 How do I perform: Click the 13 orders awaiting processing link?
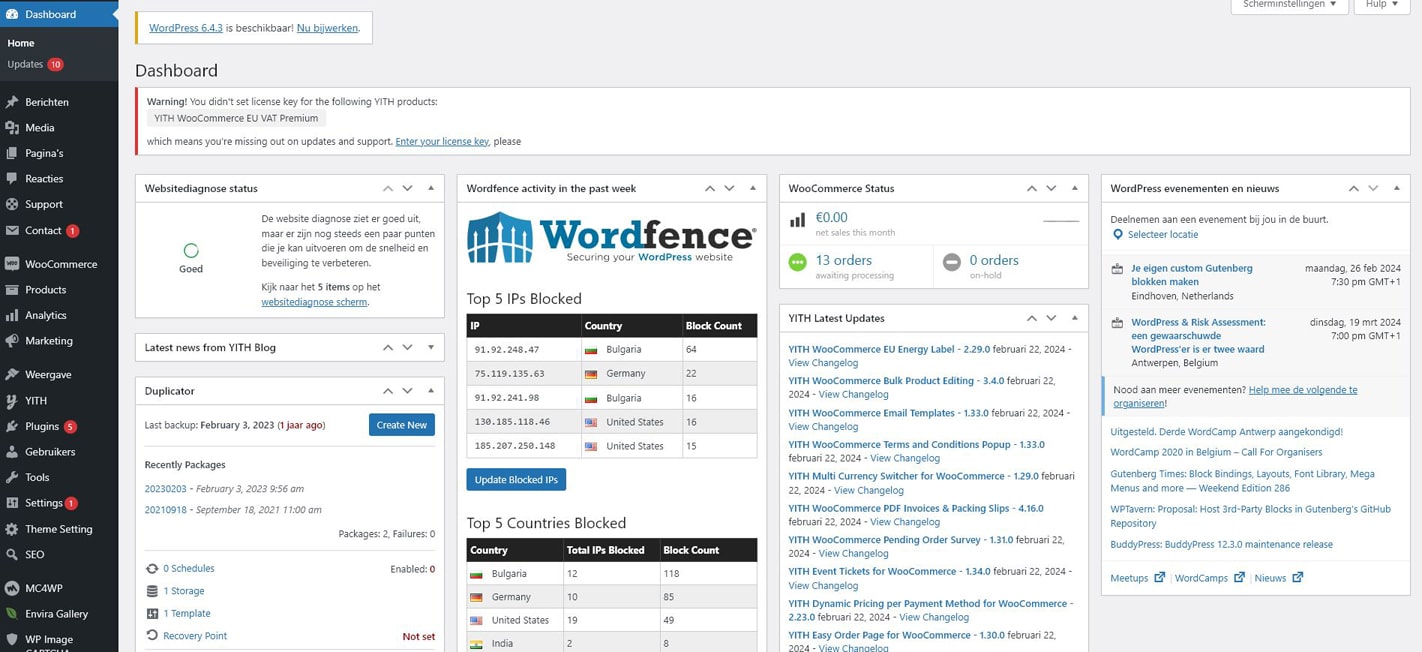pyautogui.click(x=844, y=260)
